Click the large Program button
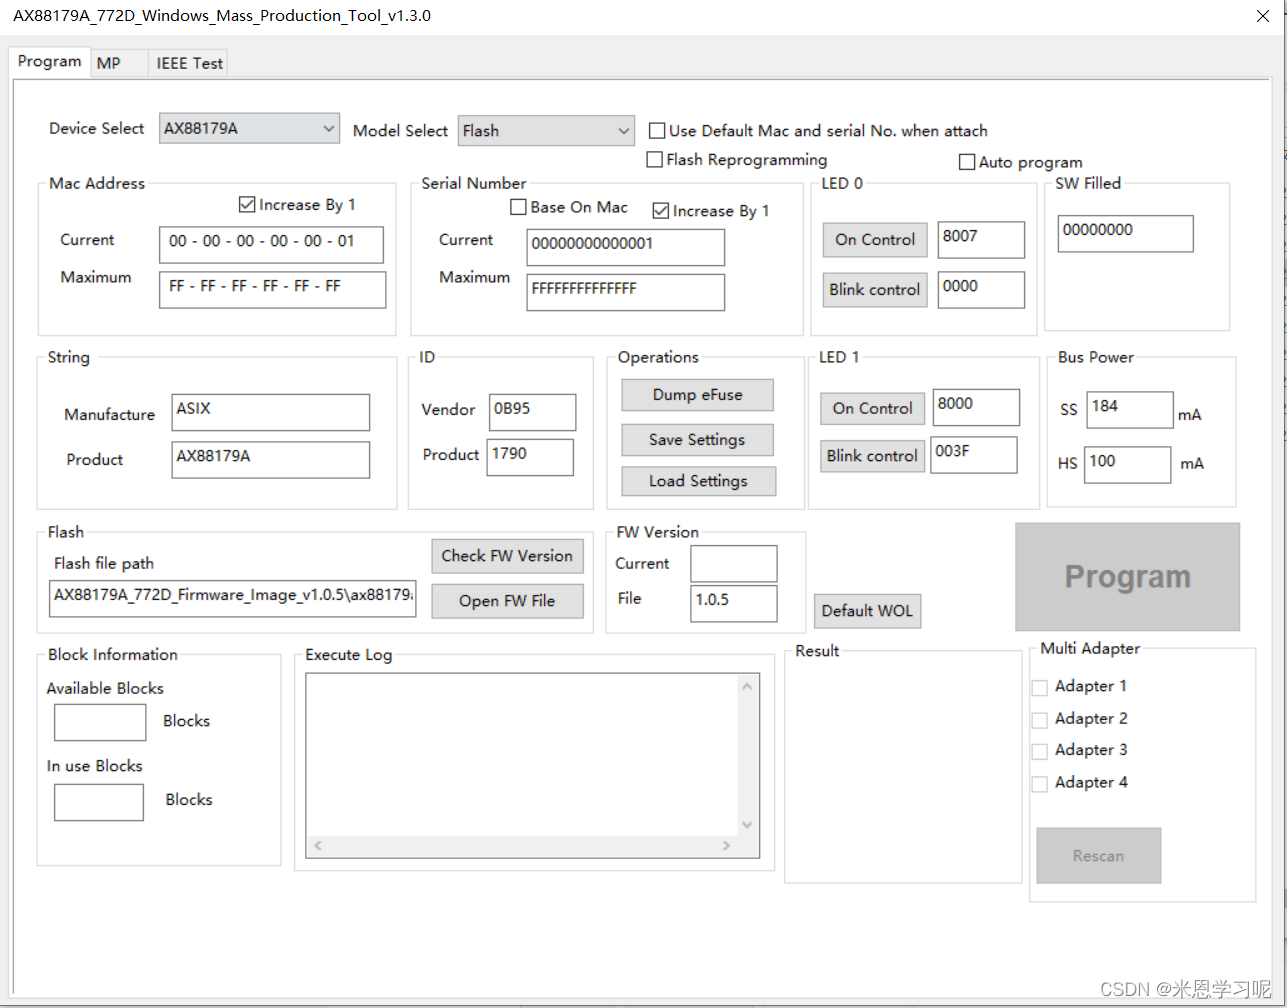This screenshot has width=1287, height=1008. 1128,577
